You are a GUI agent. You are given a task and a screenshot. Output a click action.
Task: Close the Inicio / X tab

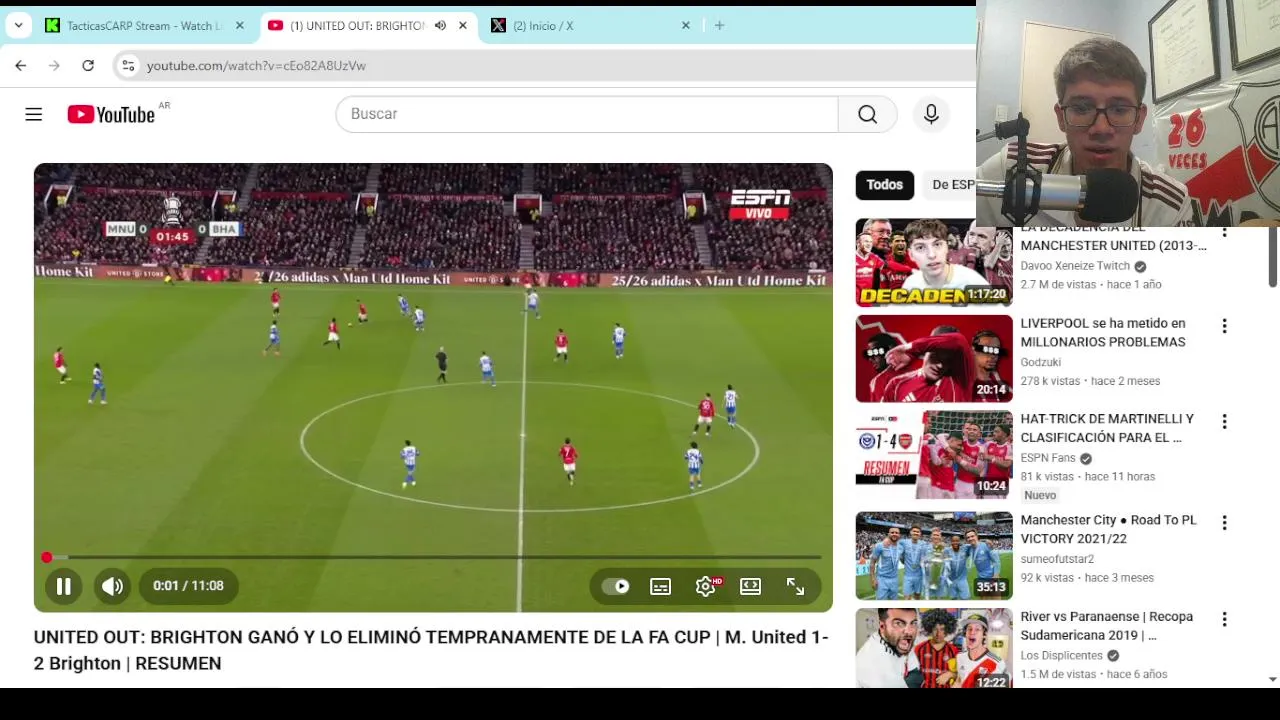pos(686,25)
